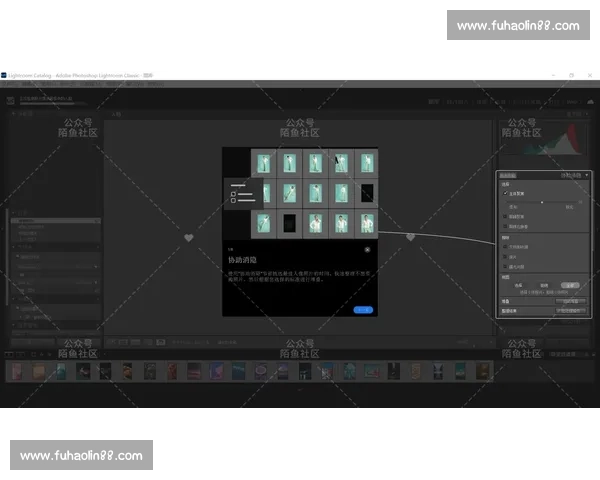600x480 pixels.
Task: Open the 图库 module tab
Action: click(433, 101)
